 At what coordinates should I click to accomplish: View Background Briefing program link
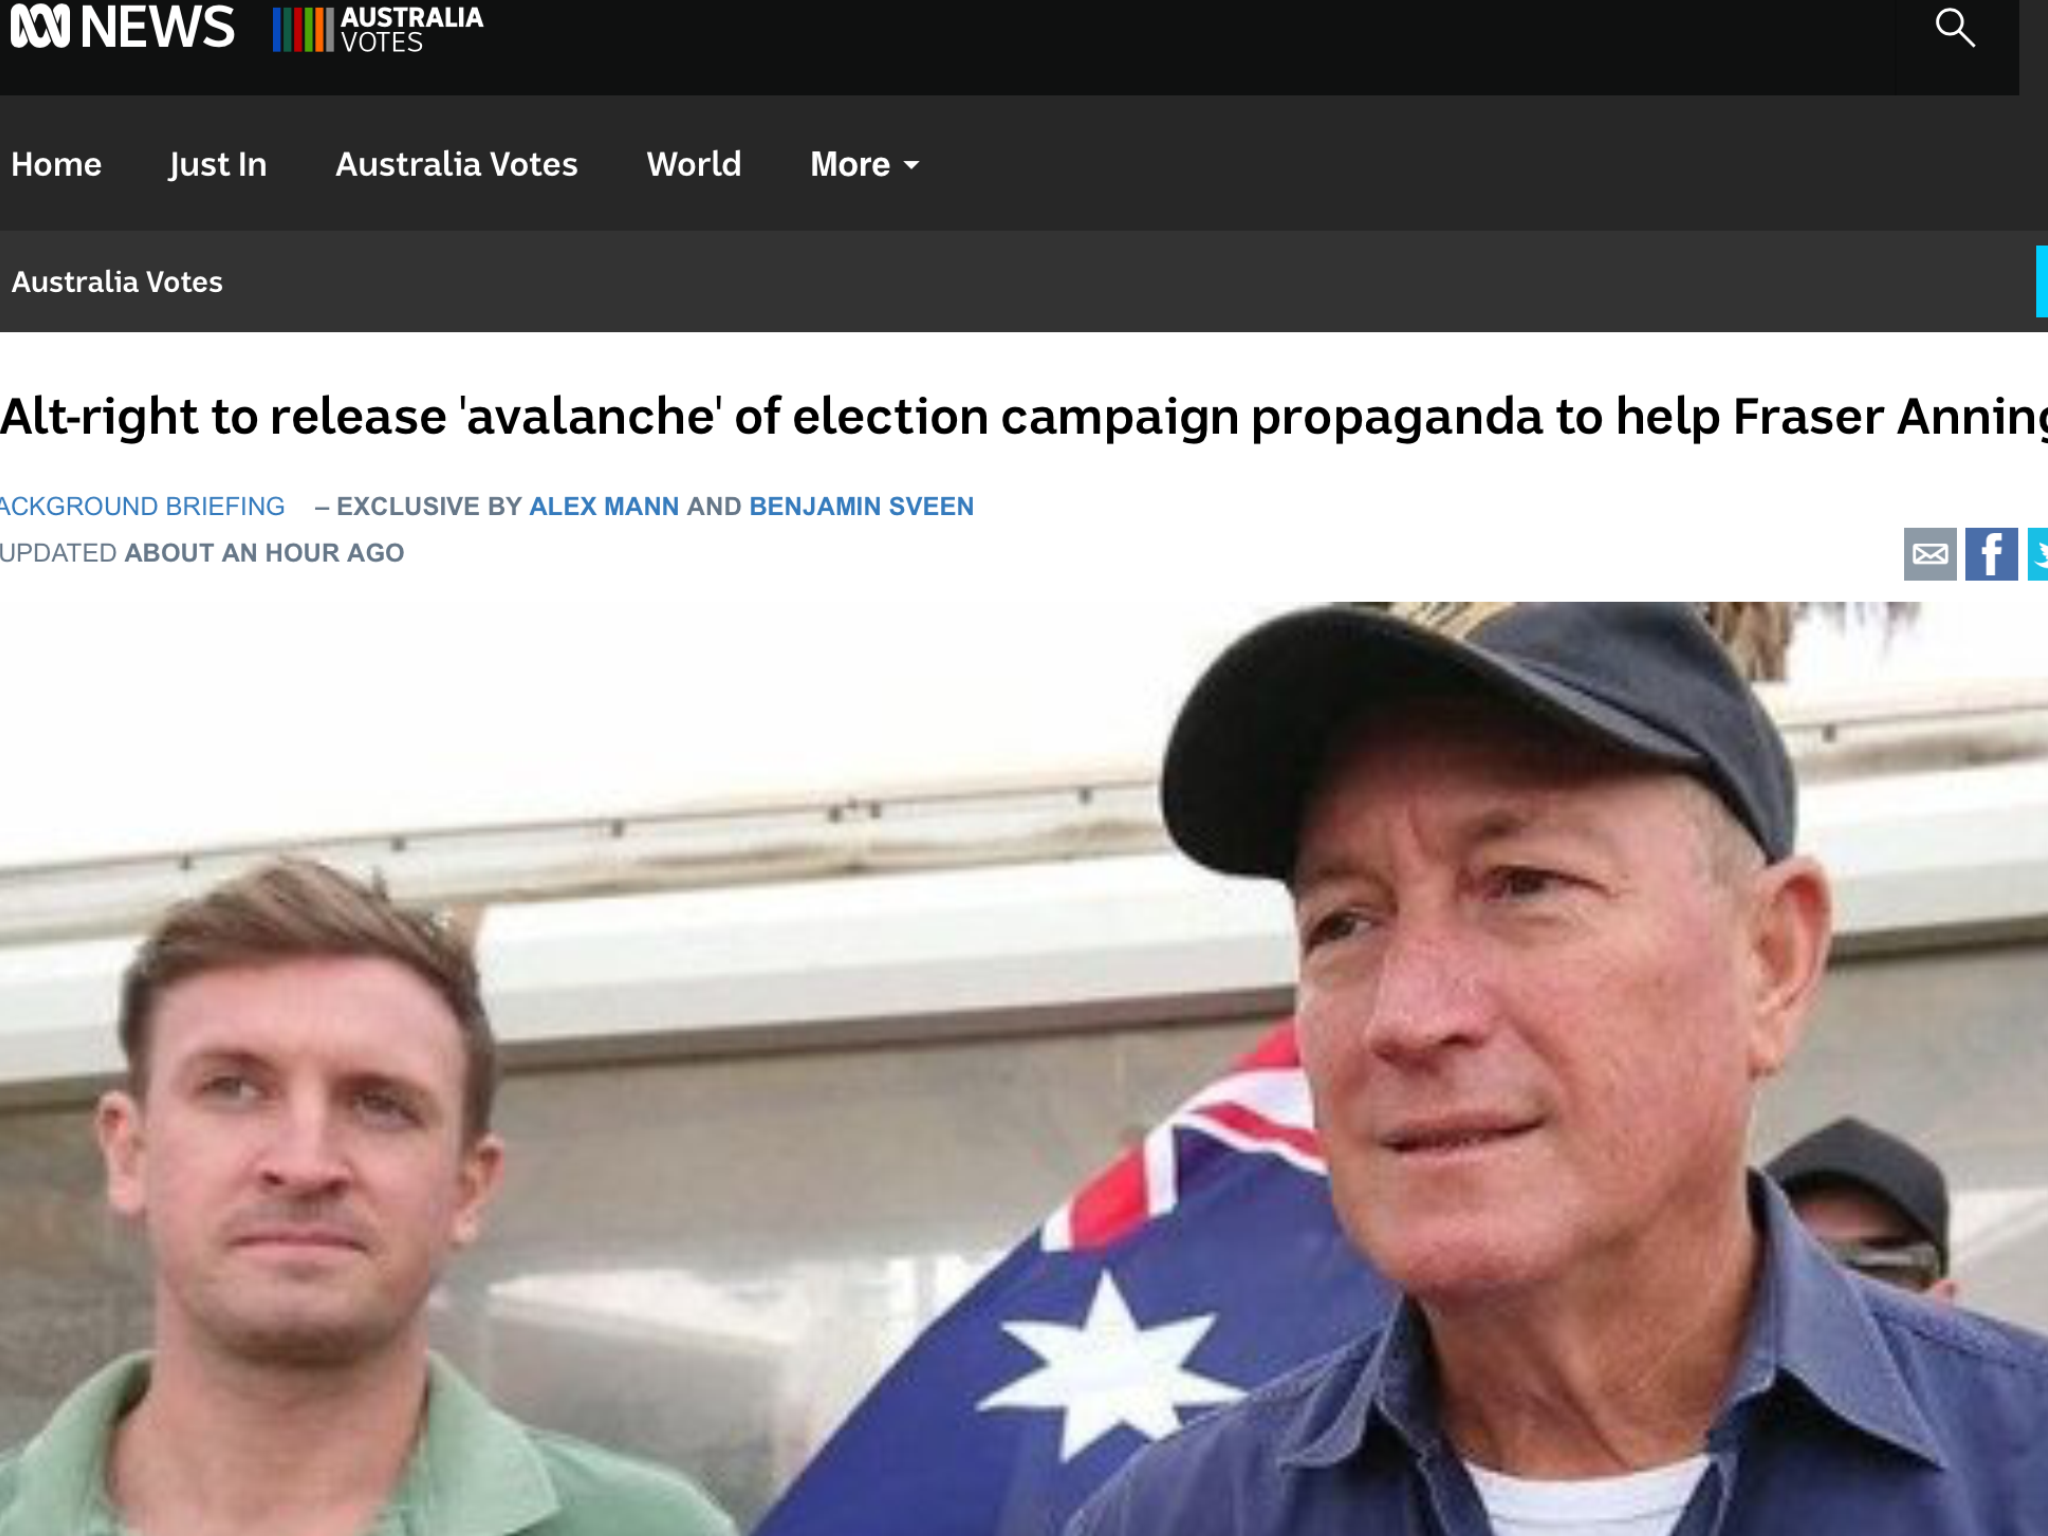(x=142, y=506)
